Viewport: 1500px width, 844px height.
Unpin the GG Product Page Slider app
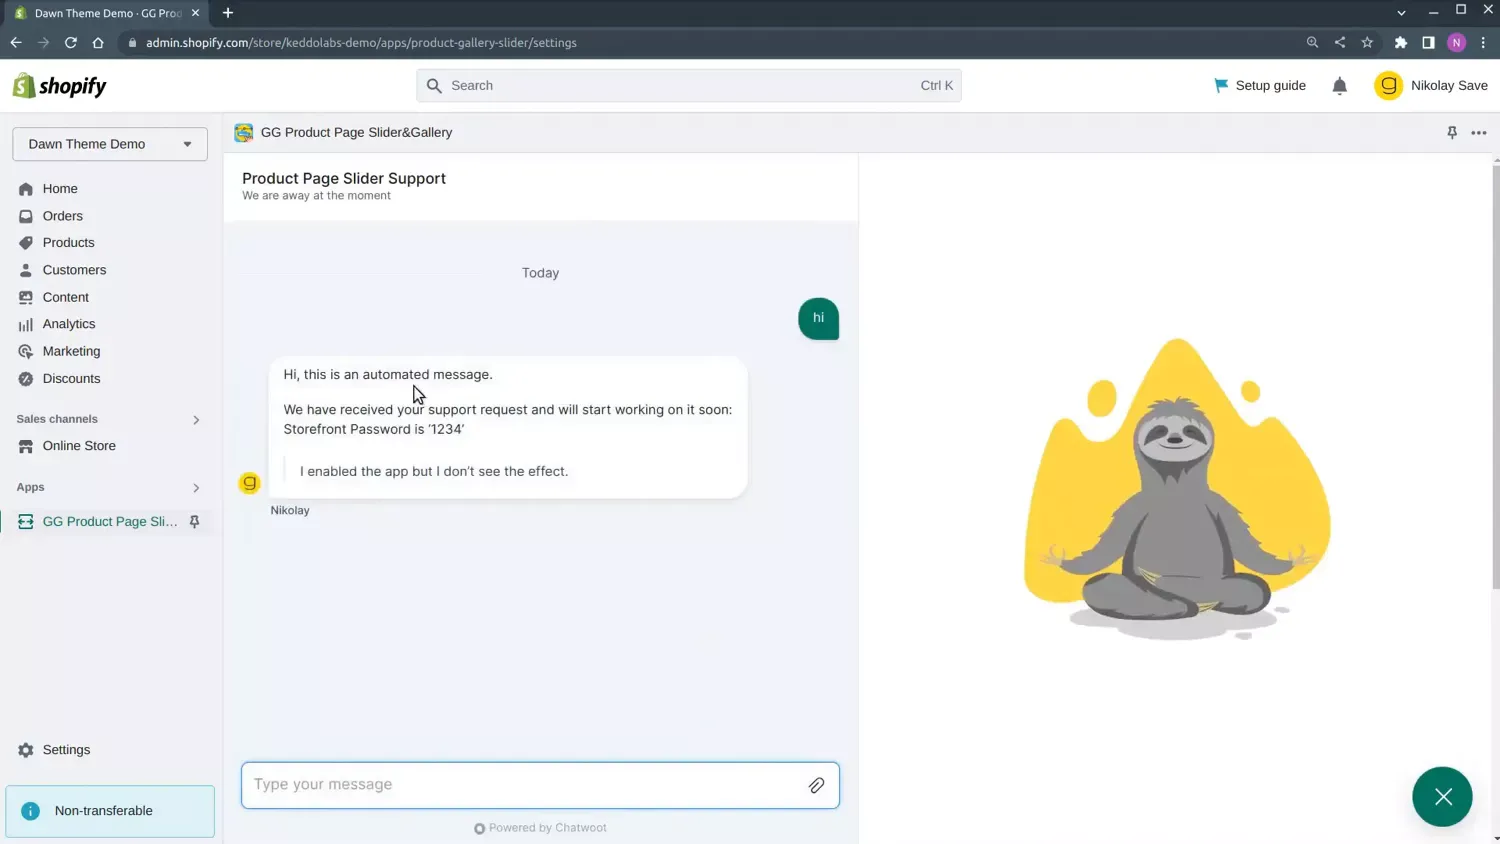tap(195, 521)
